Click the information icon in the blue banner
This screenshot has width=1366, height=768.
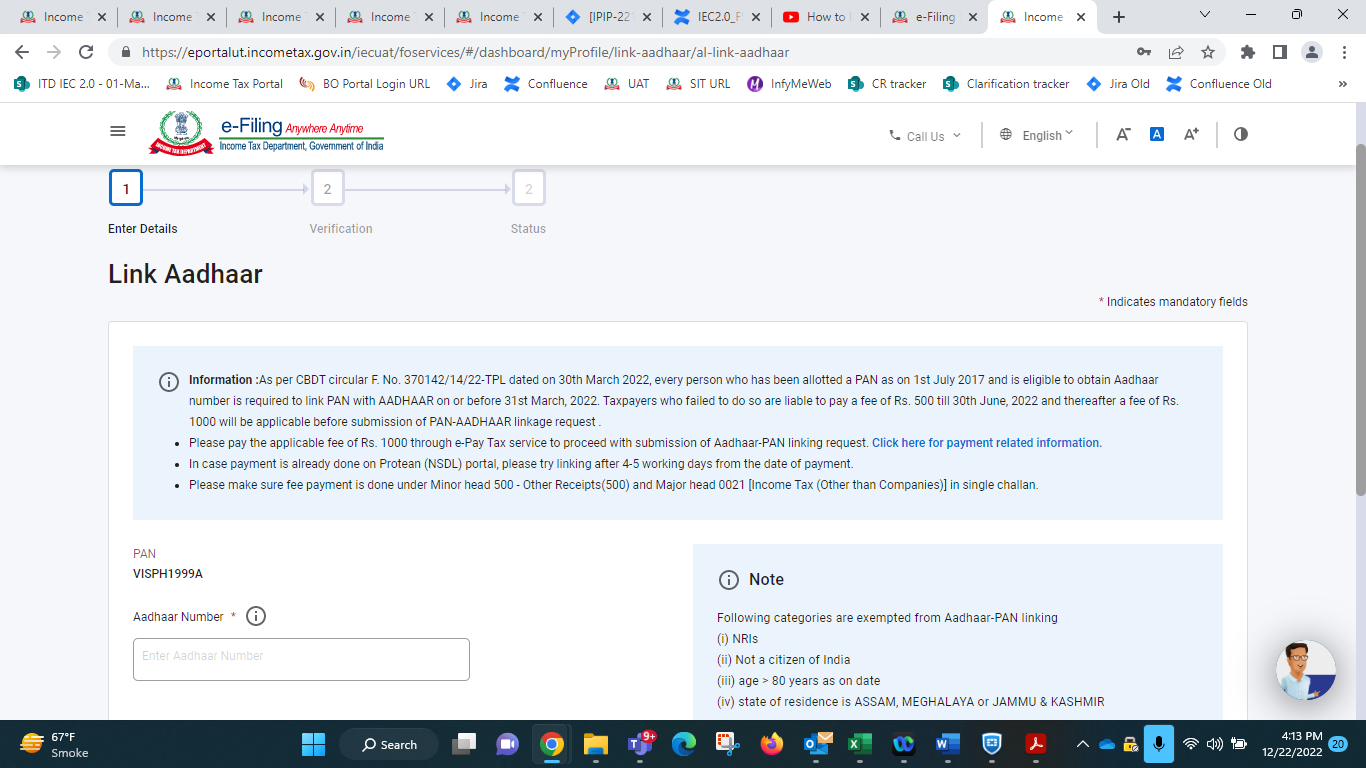coord(166,381)
